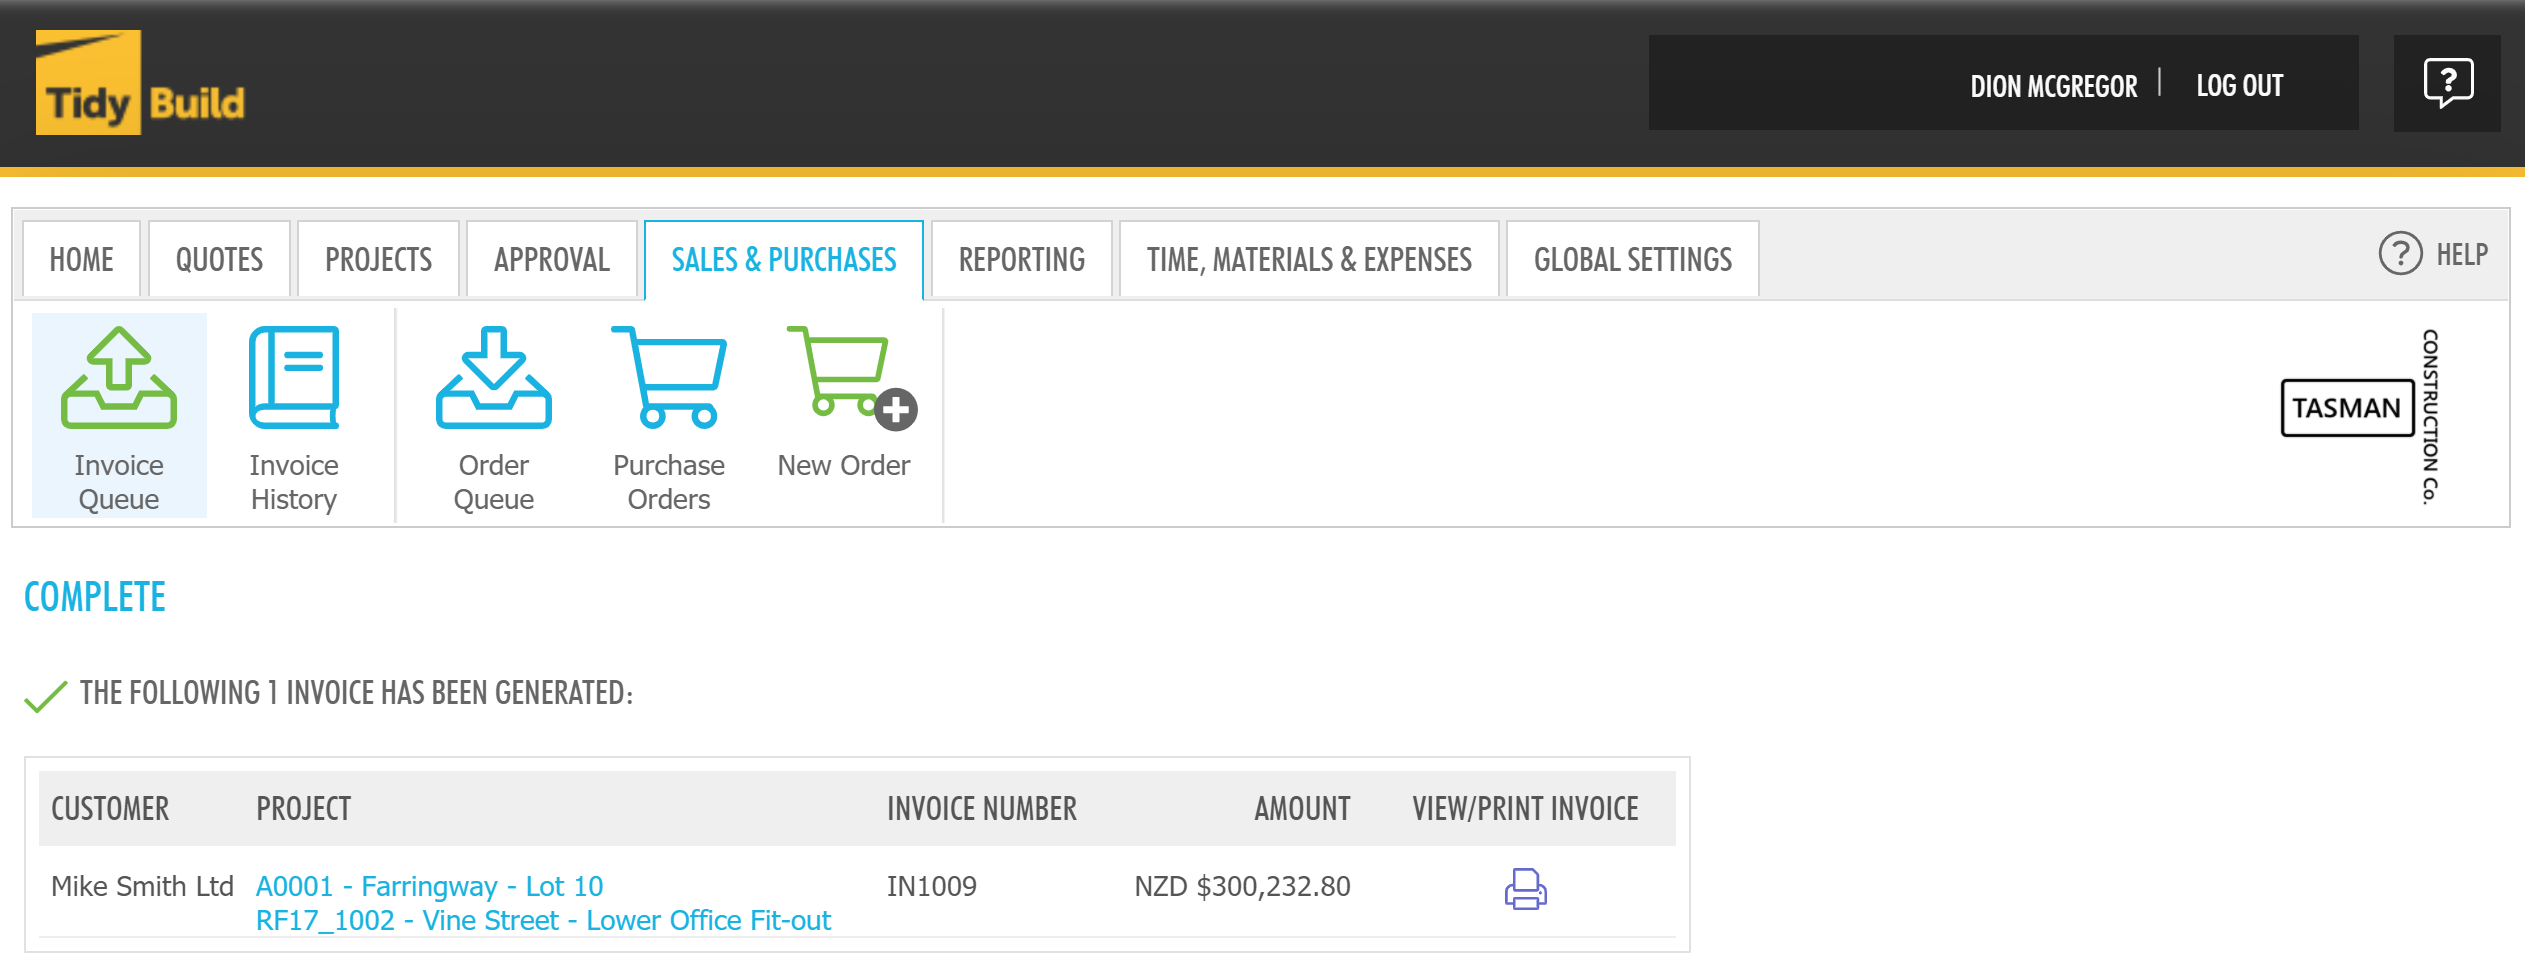Open the help chat bubble icon

pyautogui.click(x=2447, y=83)
